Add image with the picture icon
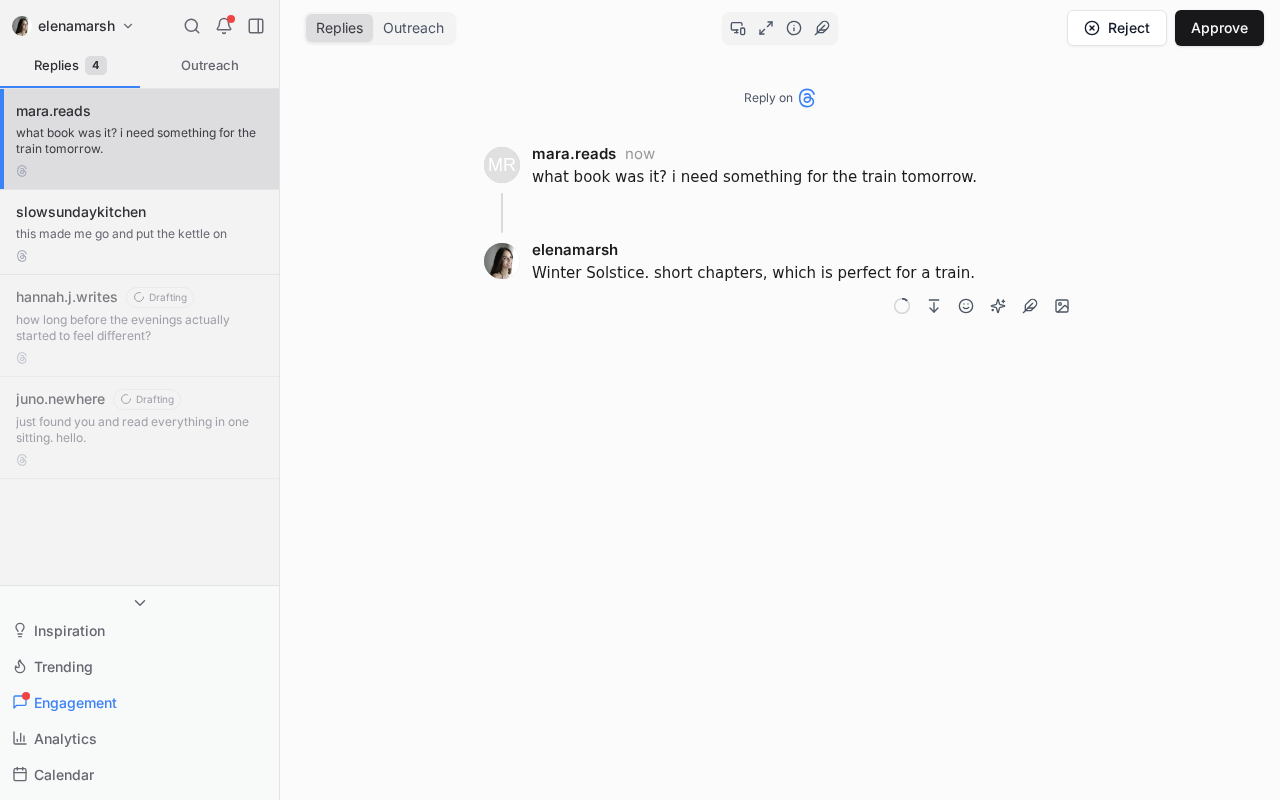 [1062, 306]
